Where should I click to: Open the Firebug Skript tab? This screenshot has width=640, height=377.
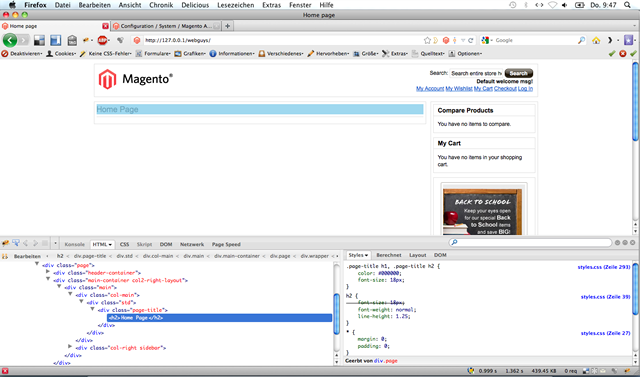click(x=144, y=244)
